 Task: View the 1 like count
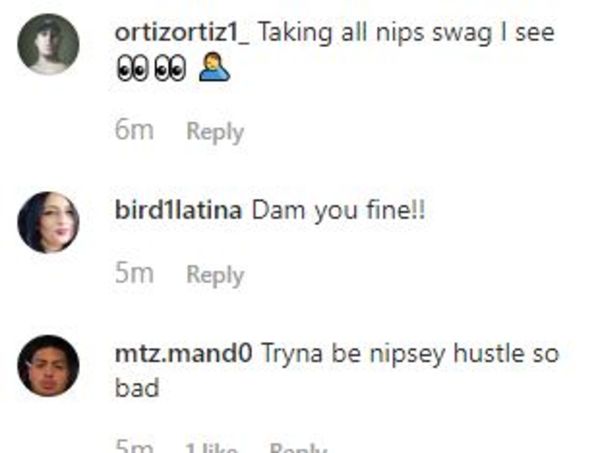[211, 448]
